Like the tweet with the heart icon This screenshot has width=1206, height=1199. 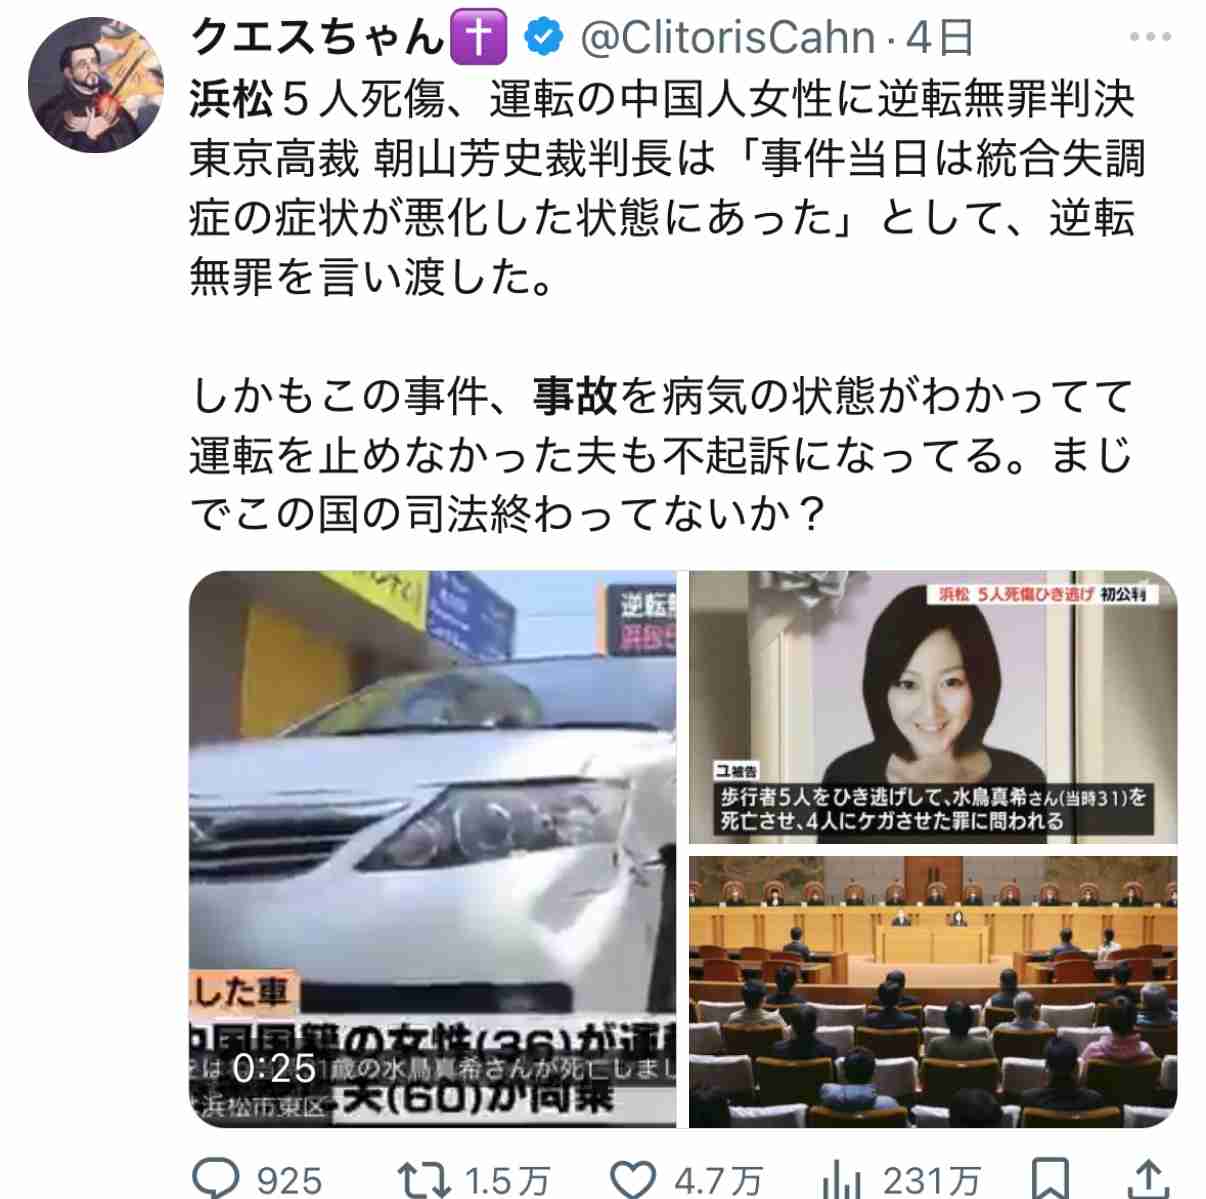(x=633, y=1179)
